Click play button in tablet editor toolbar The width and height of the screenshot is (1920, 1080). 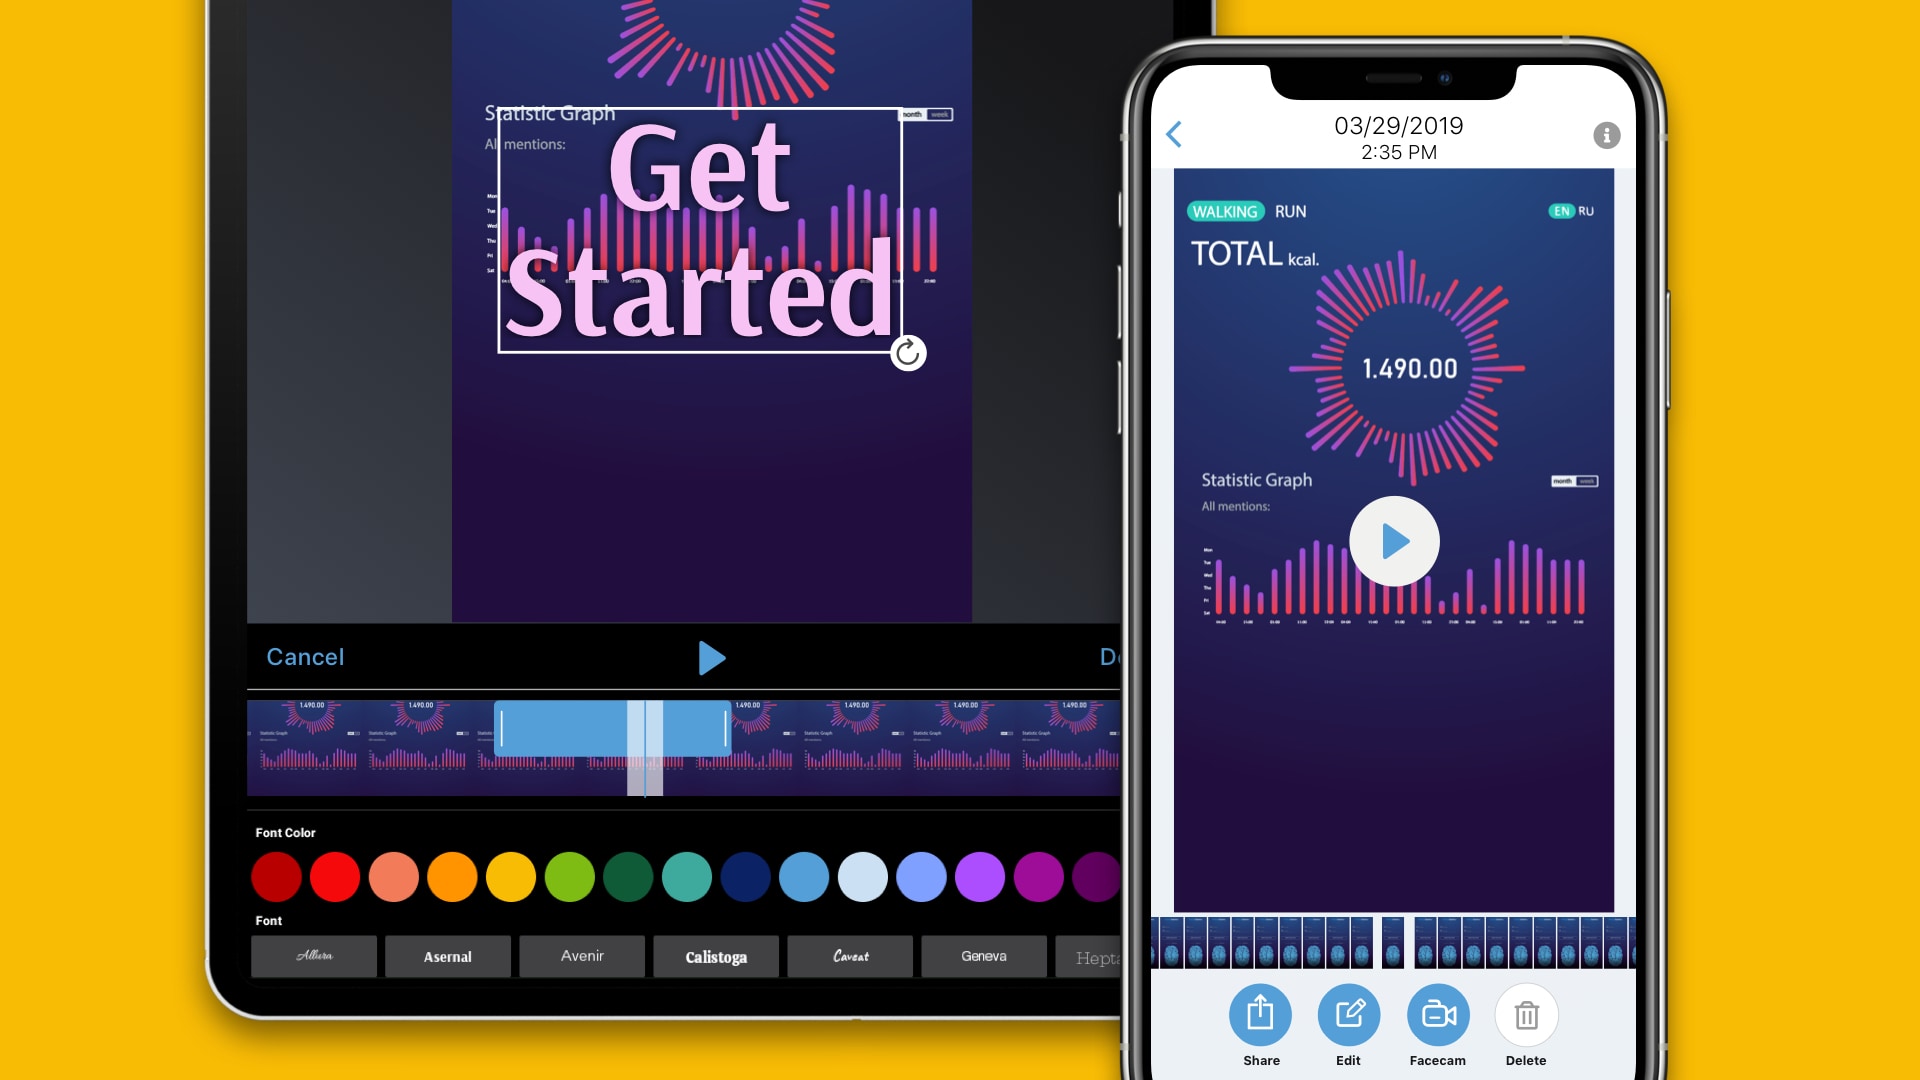711,655
